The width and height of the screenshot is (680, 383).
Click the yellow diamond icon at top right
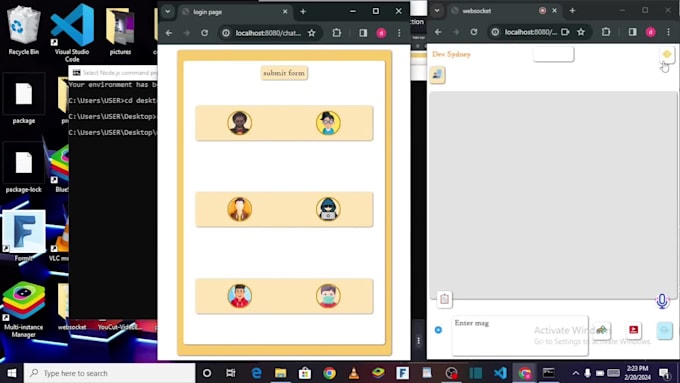tap(667, 54)
